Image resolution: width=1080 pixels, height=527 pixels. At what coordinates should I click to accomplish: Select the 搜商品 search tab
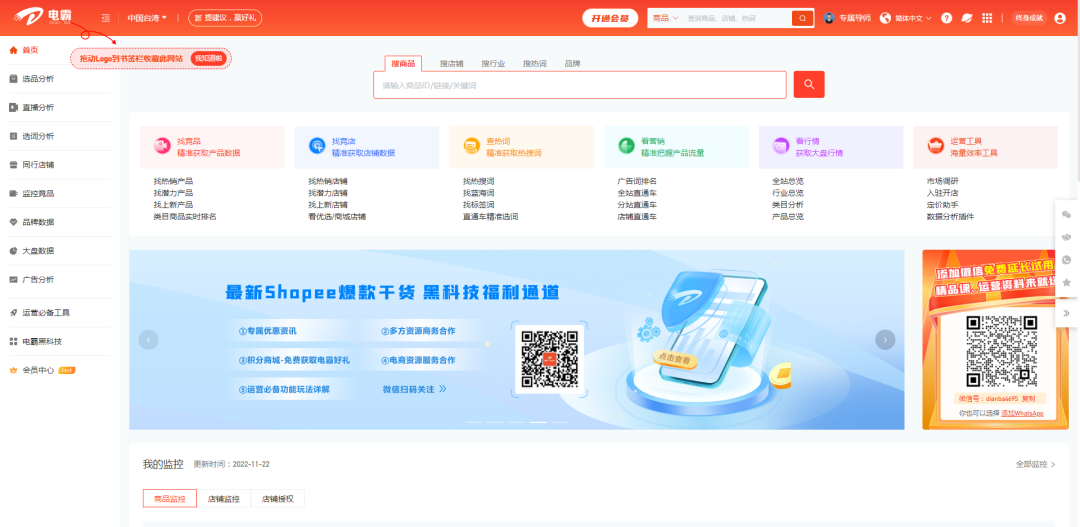[403, 63]
